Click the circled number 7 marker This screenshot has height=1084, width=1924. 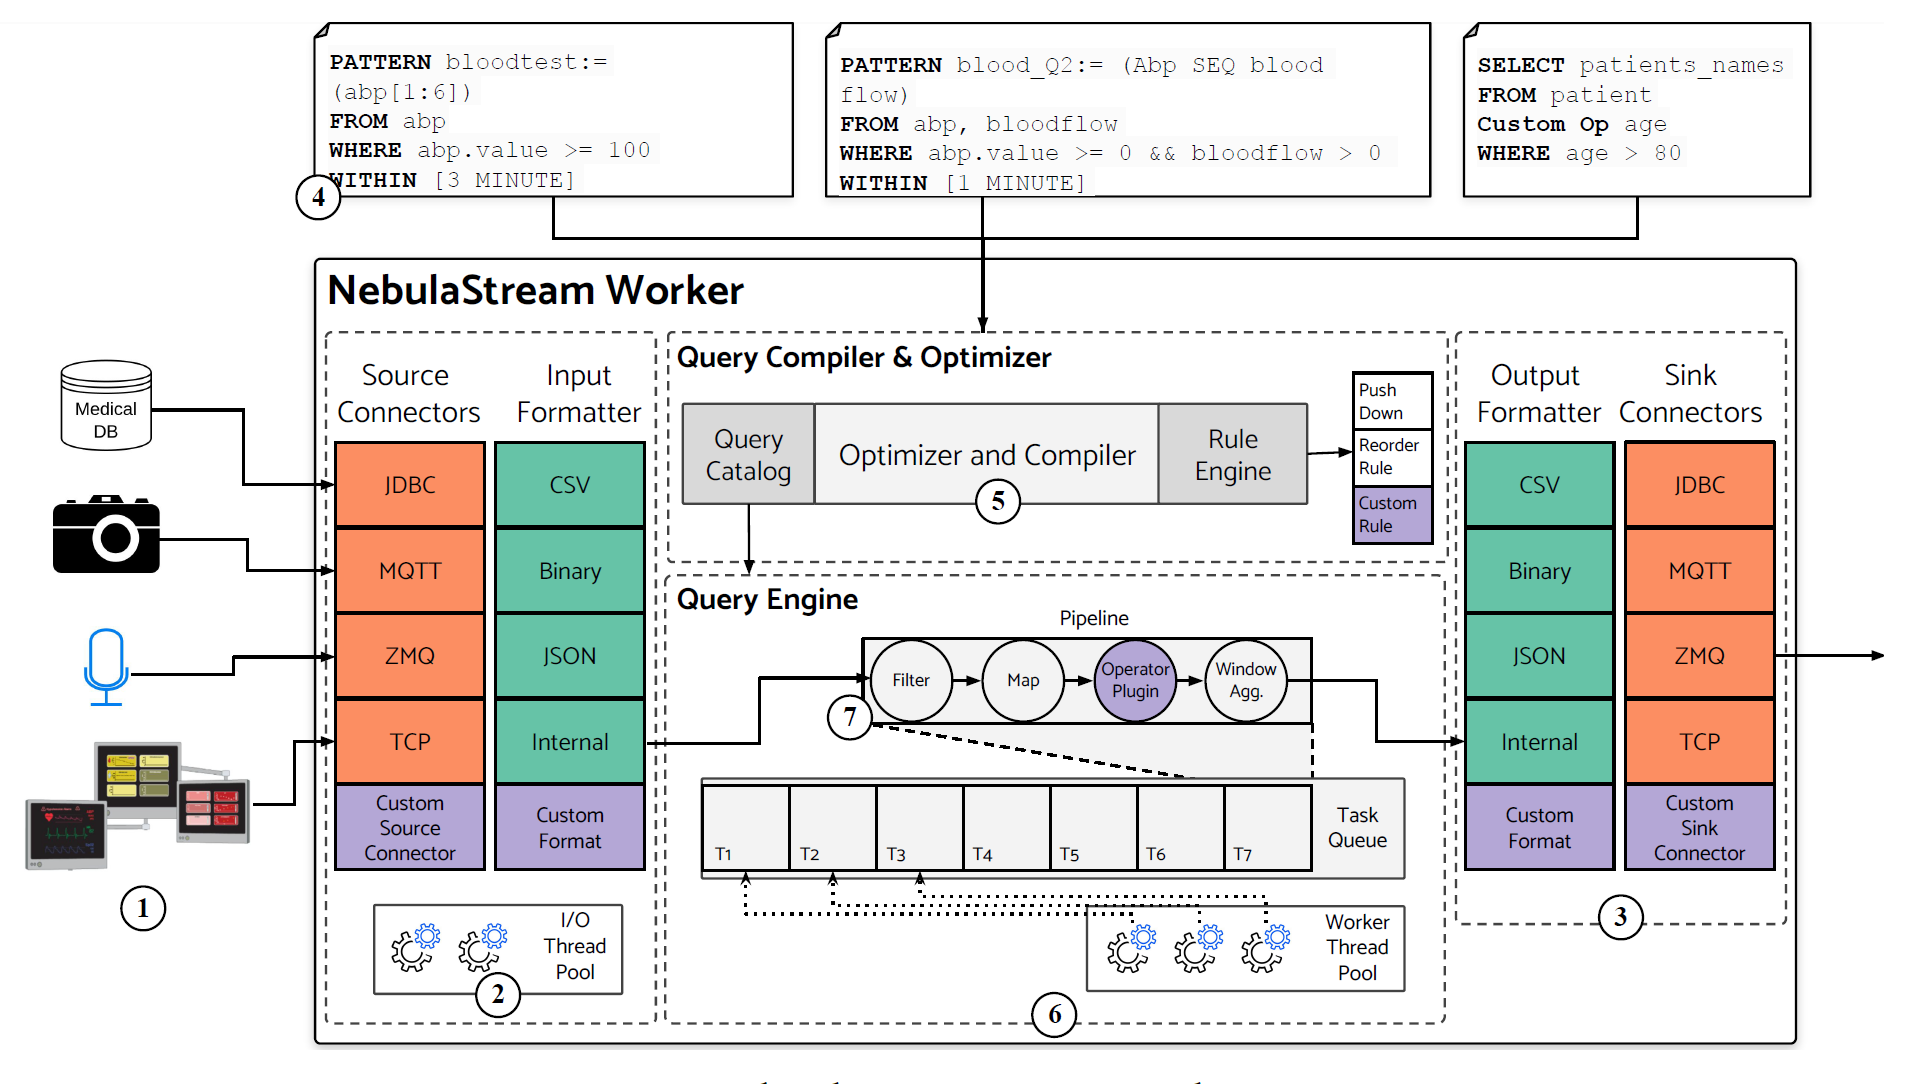coord(849,716)
